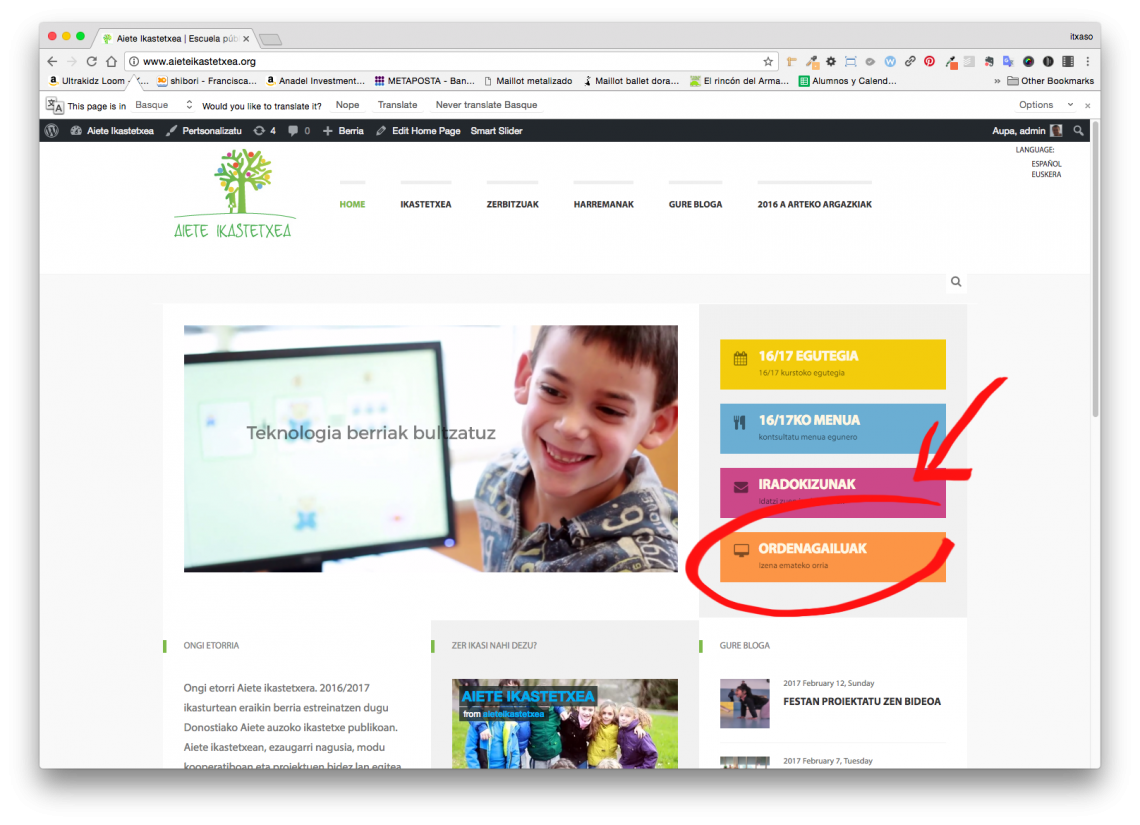Open the + Berria new content menu

(343, 131)
